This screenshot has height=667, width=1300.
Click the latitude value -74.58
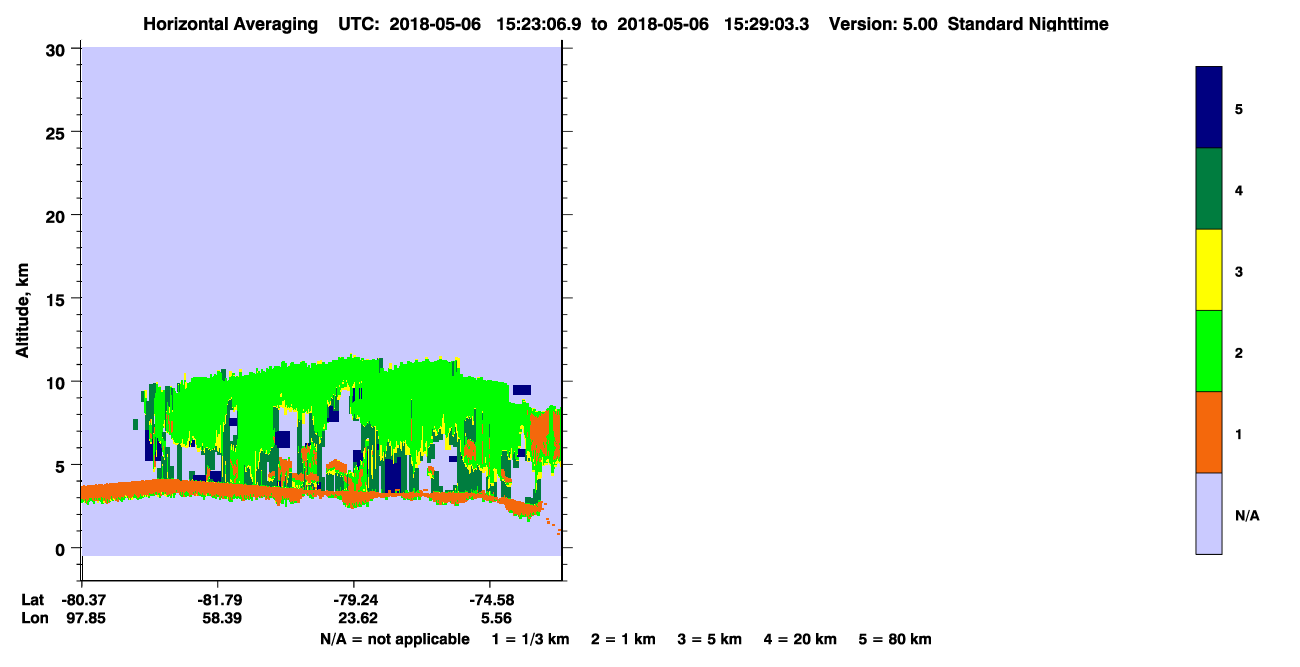pyautogui.click(x=490, y=600)
